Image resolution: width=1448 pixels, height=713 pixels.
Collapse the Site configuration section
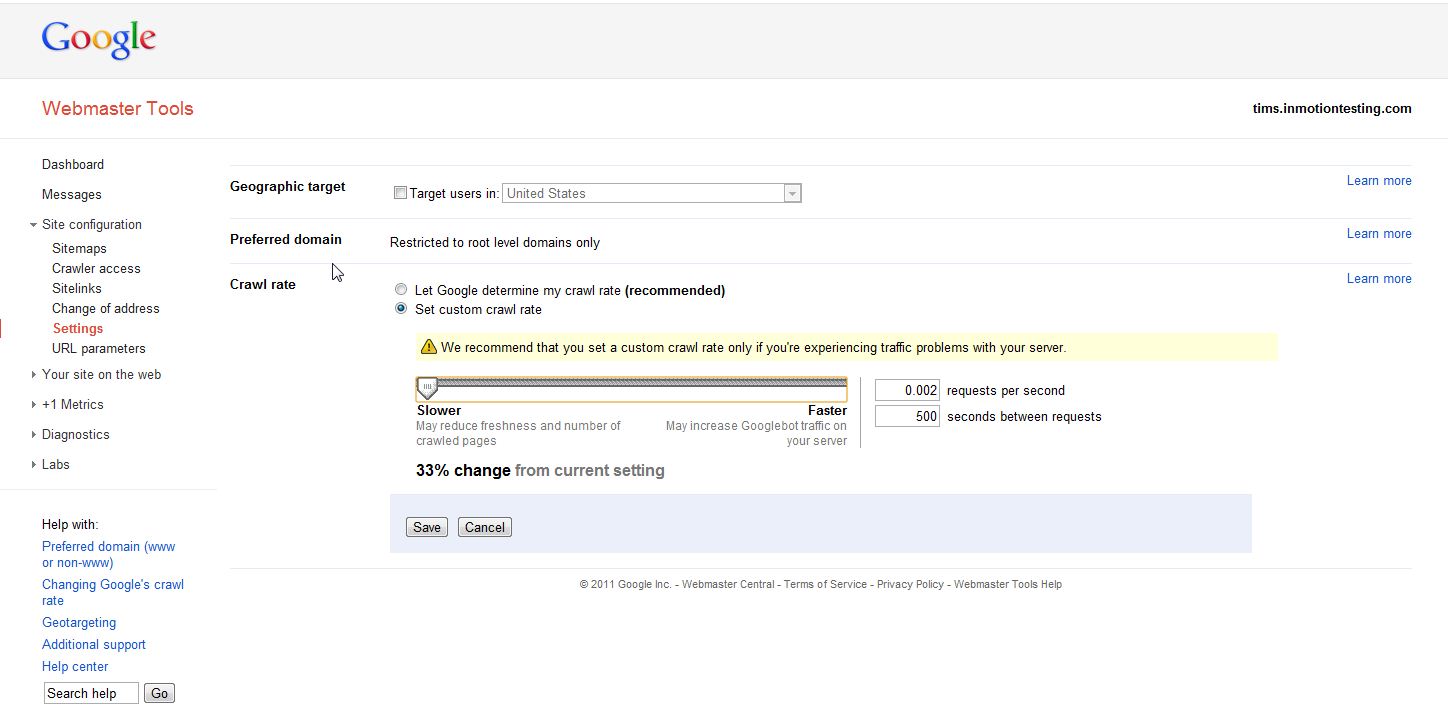pos(34,225)
